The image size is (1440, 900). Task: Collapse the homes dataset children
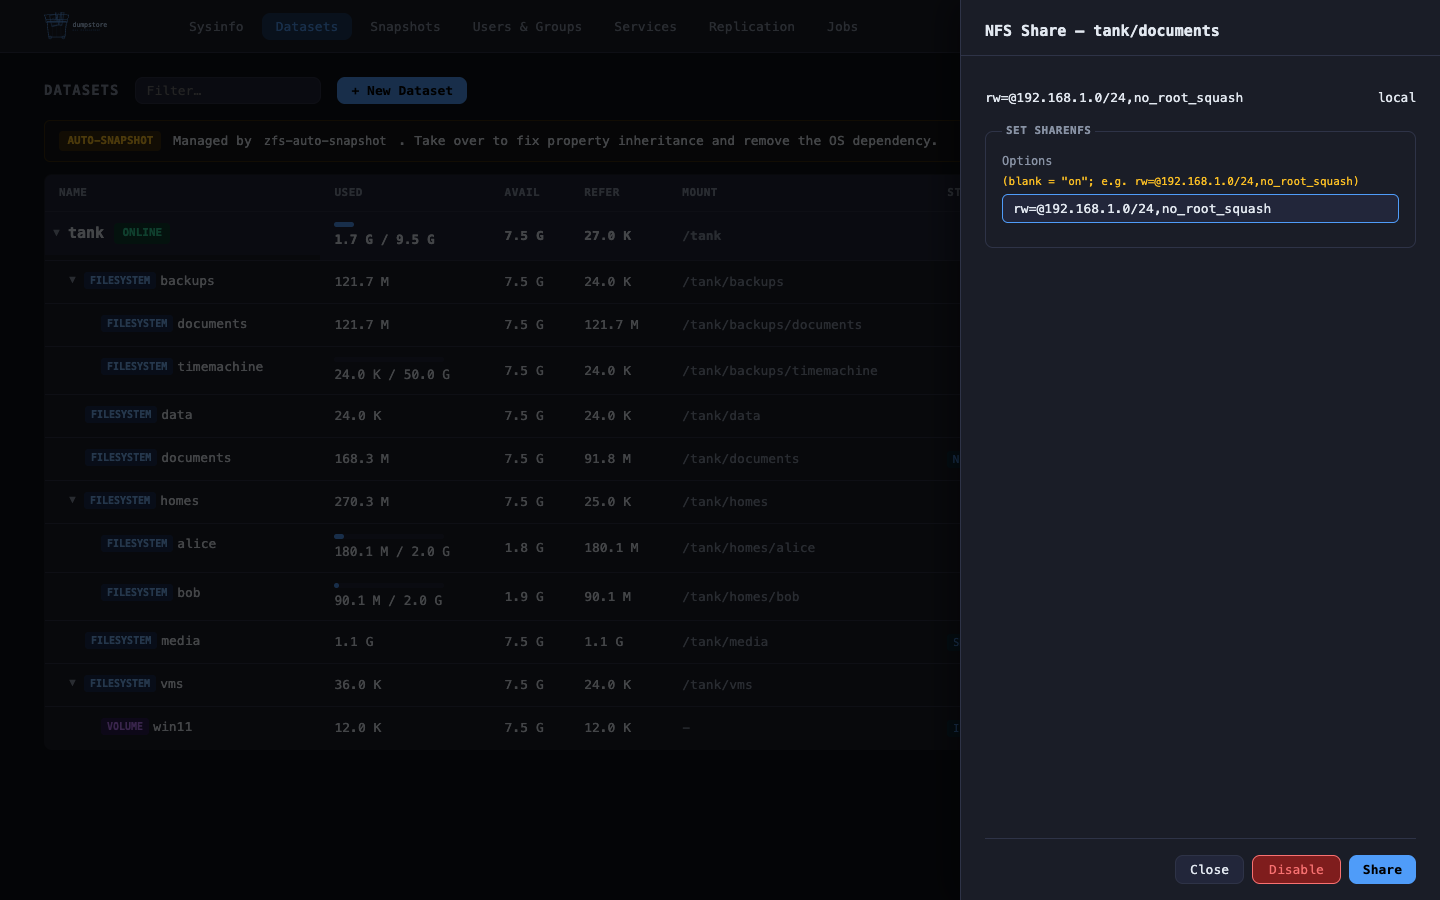[x=72, y=500]
